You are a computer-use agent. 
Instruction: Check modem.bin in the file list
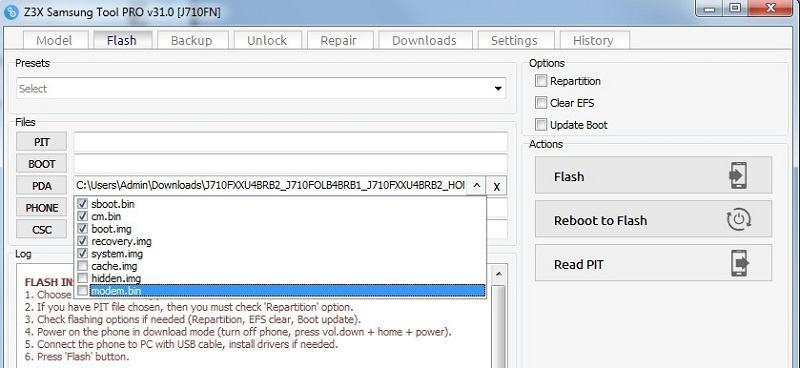coord(83,290)
